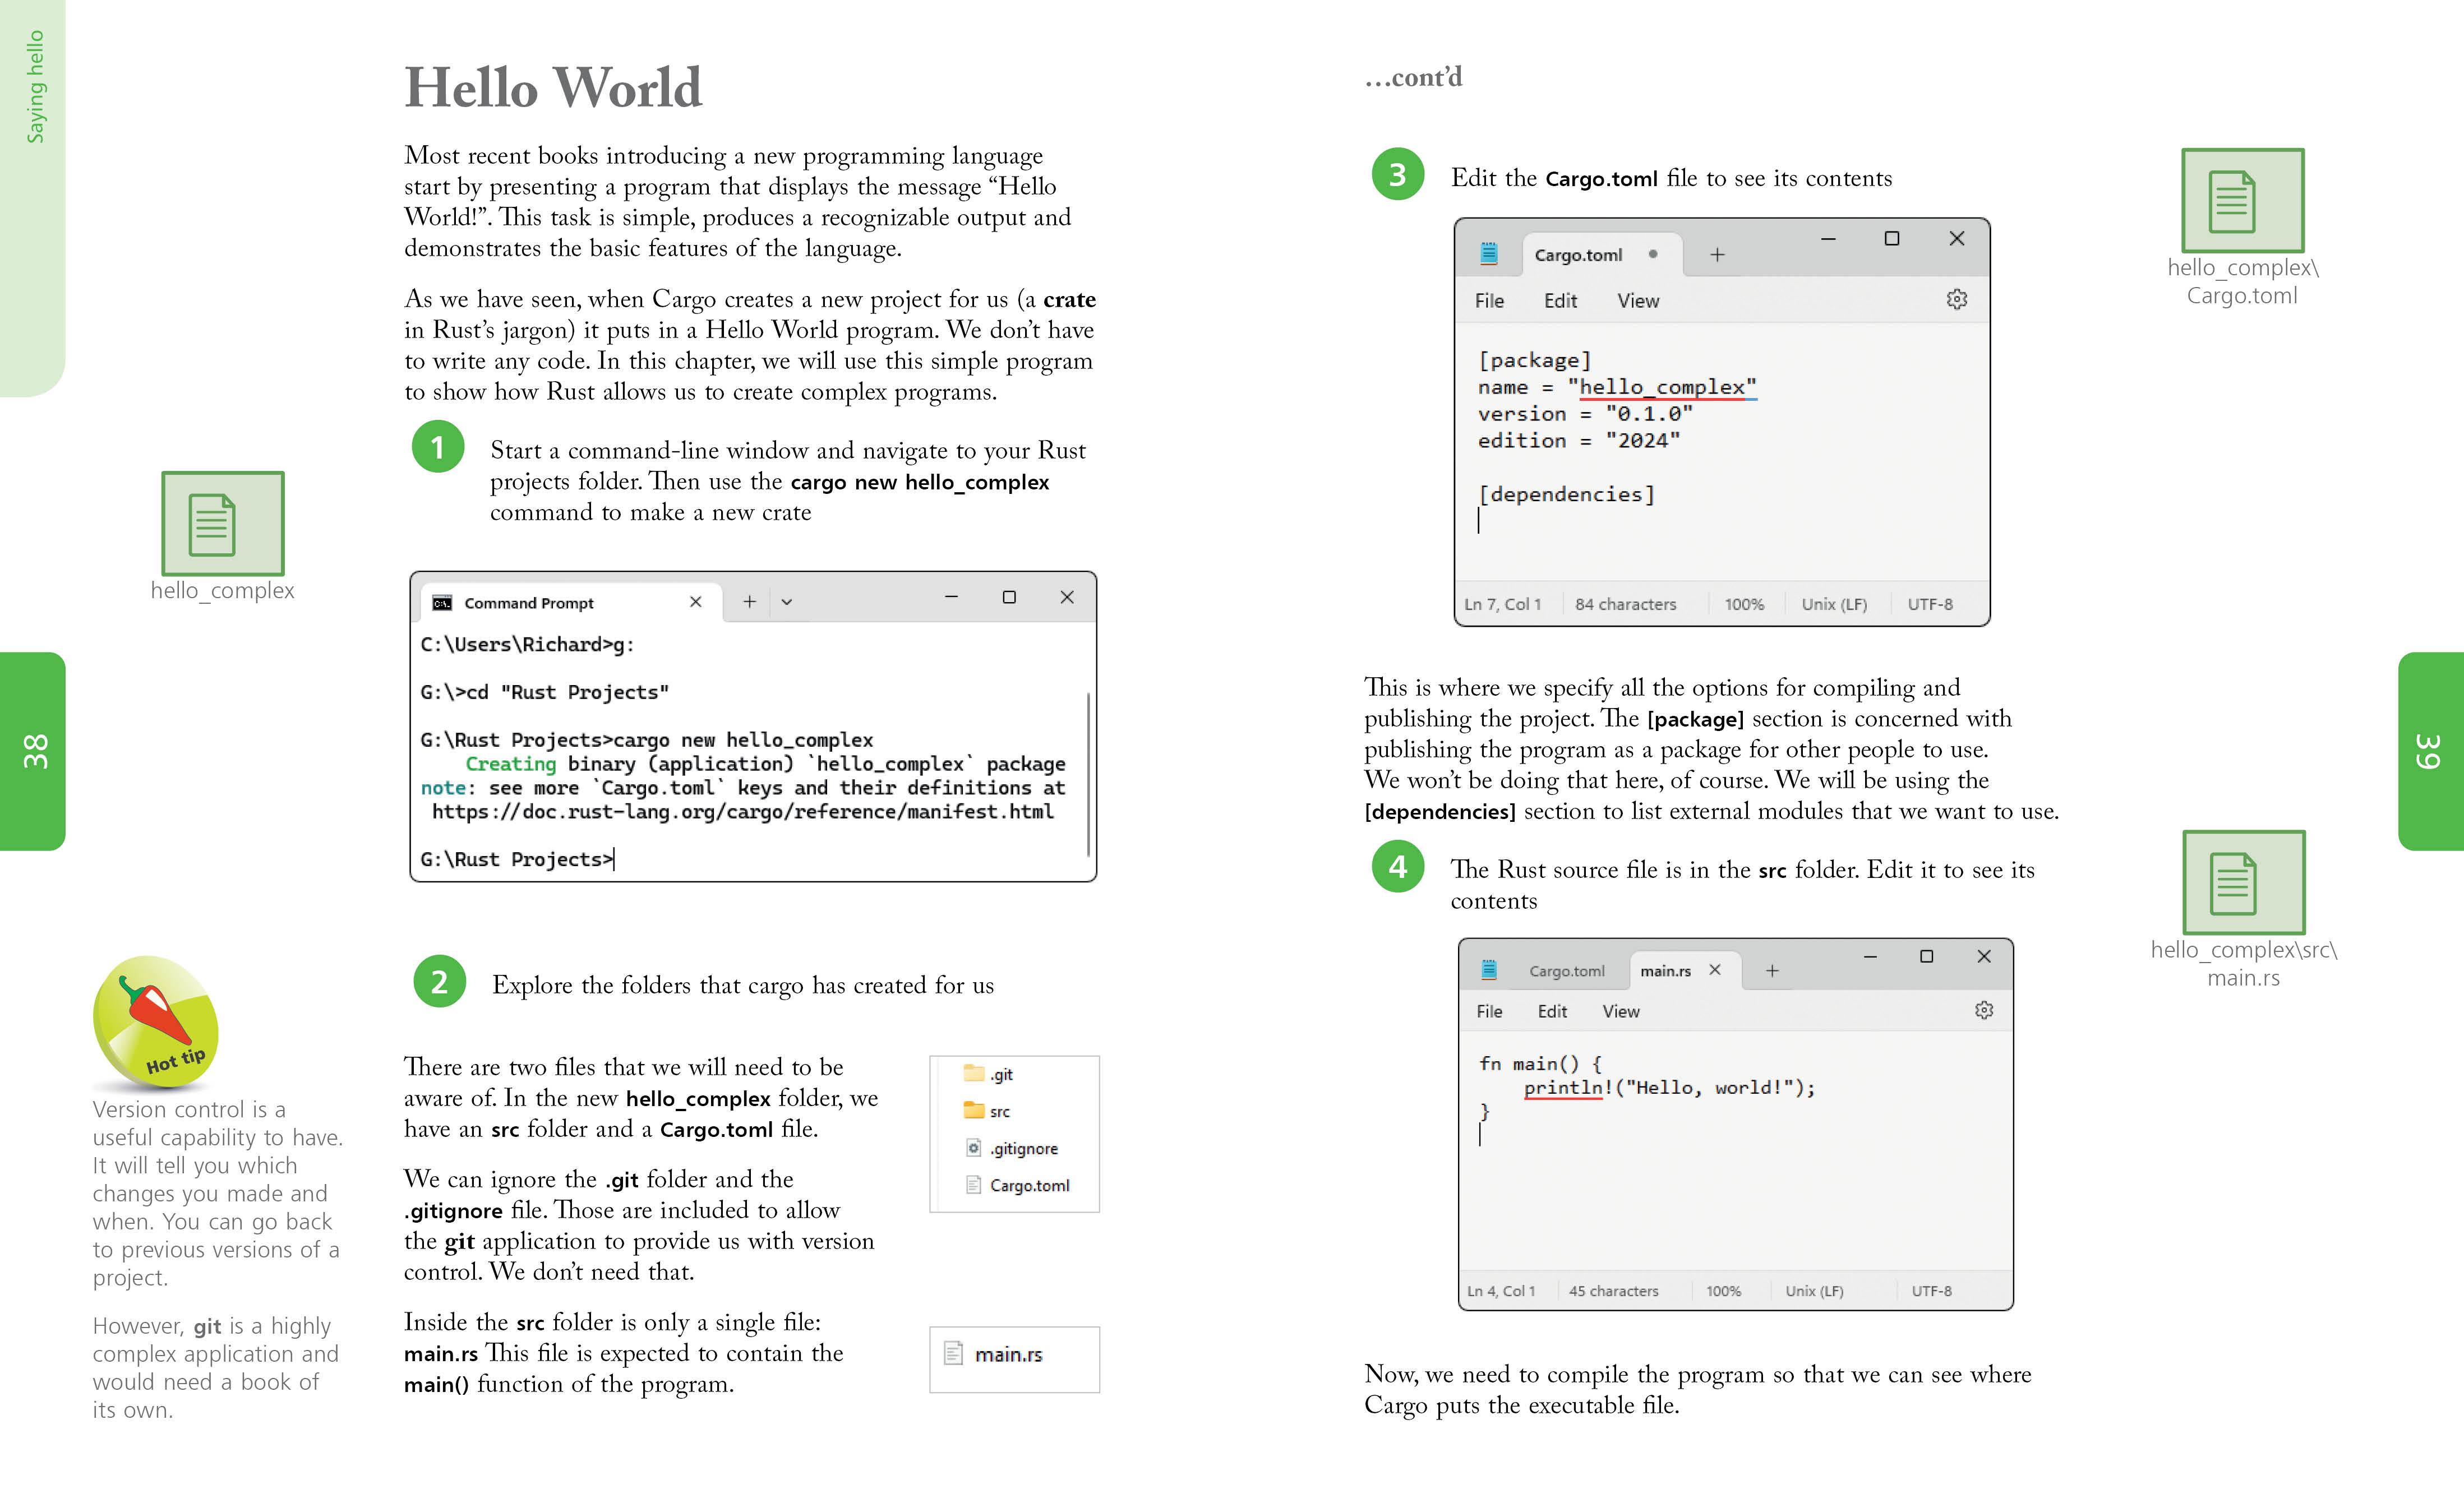Add a new tab in the main.rs Notepad window

click(1772, 971)
